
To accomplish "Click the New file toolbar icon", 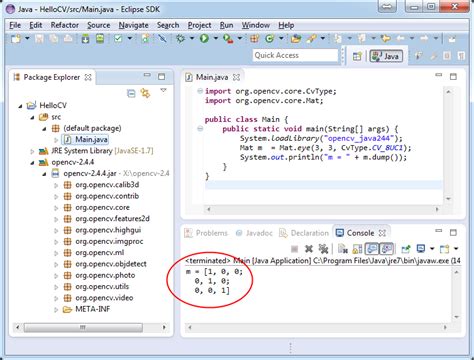I will pos(16,39).
